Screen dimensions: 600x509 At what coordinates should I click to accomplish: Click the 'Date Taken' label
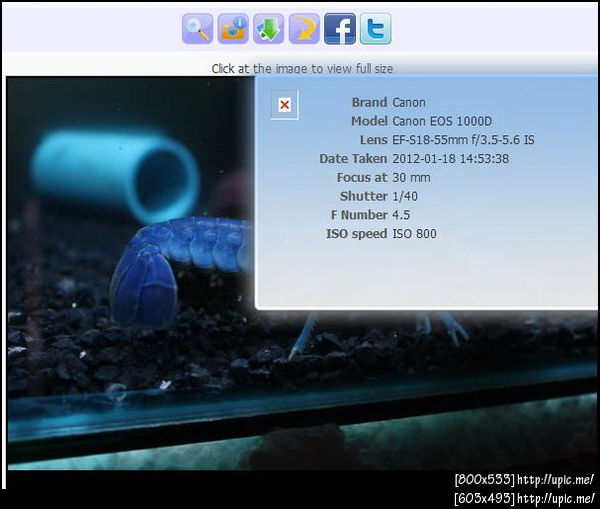(x=353, y=159)
